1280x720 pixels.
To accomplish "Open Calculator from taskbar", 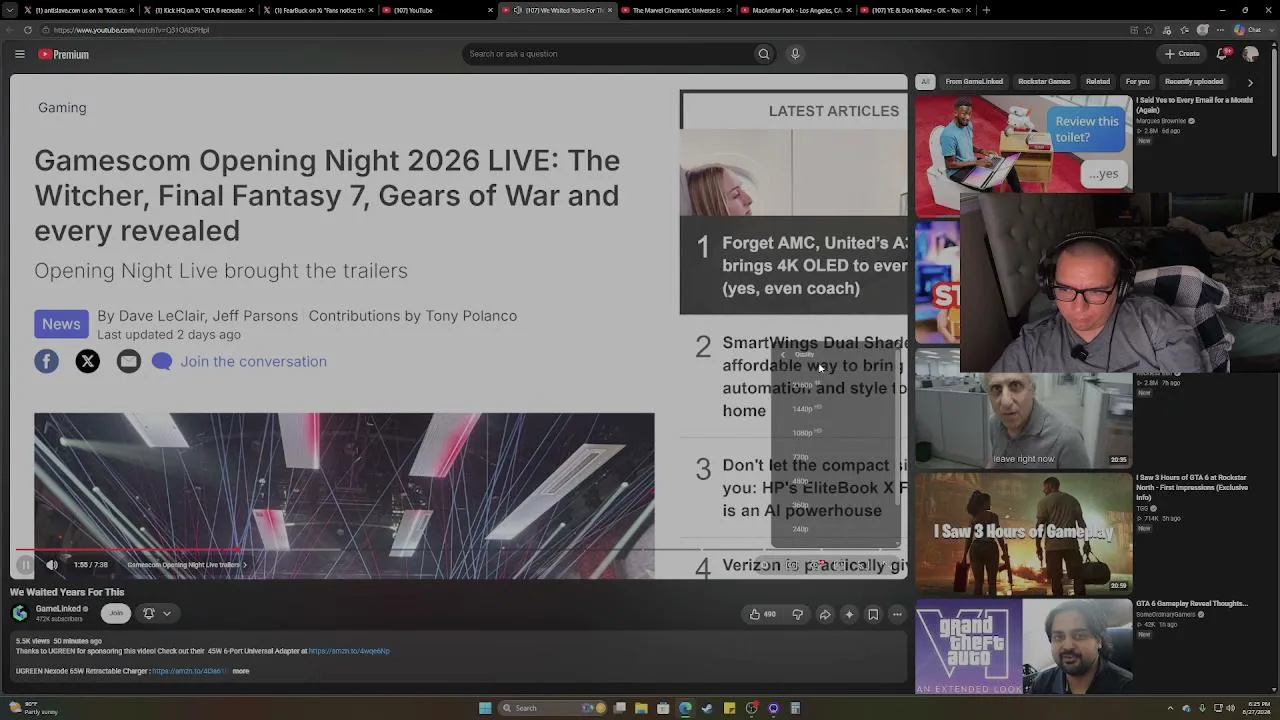I will click(795, 708).
